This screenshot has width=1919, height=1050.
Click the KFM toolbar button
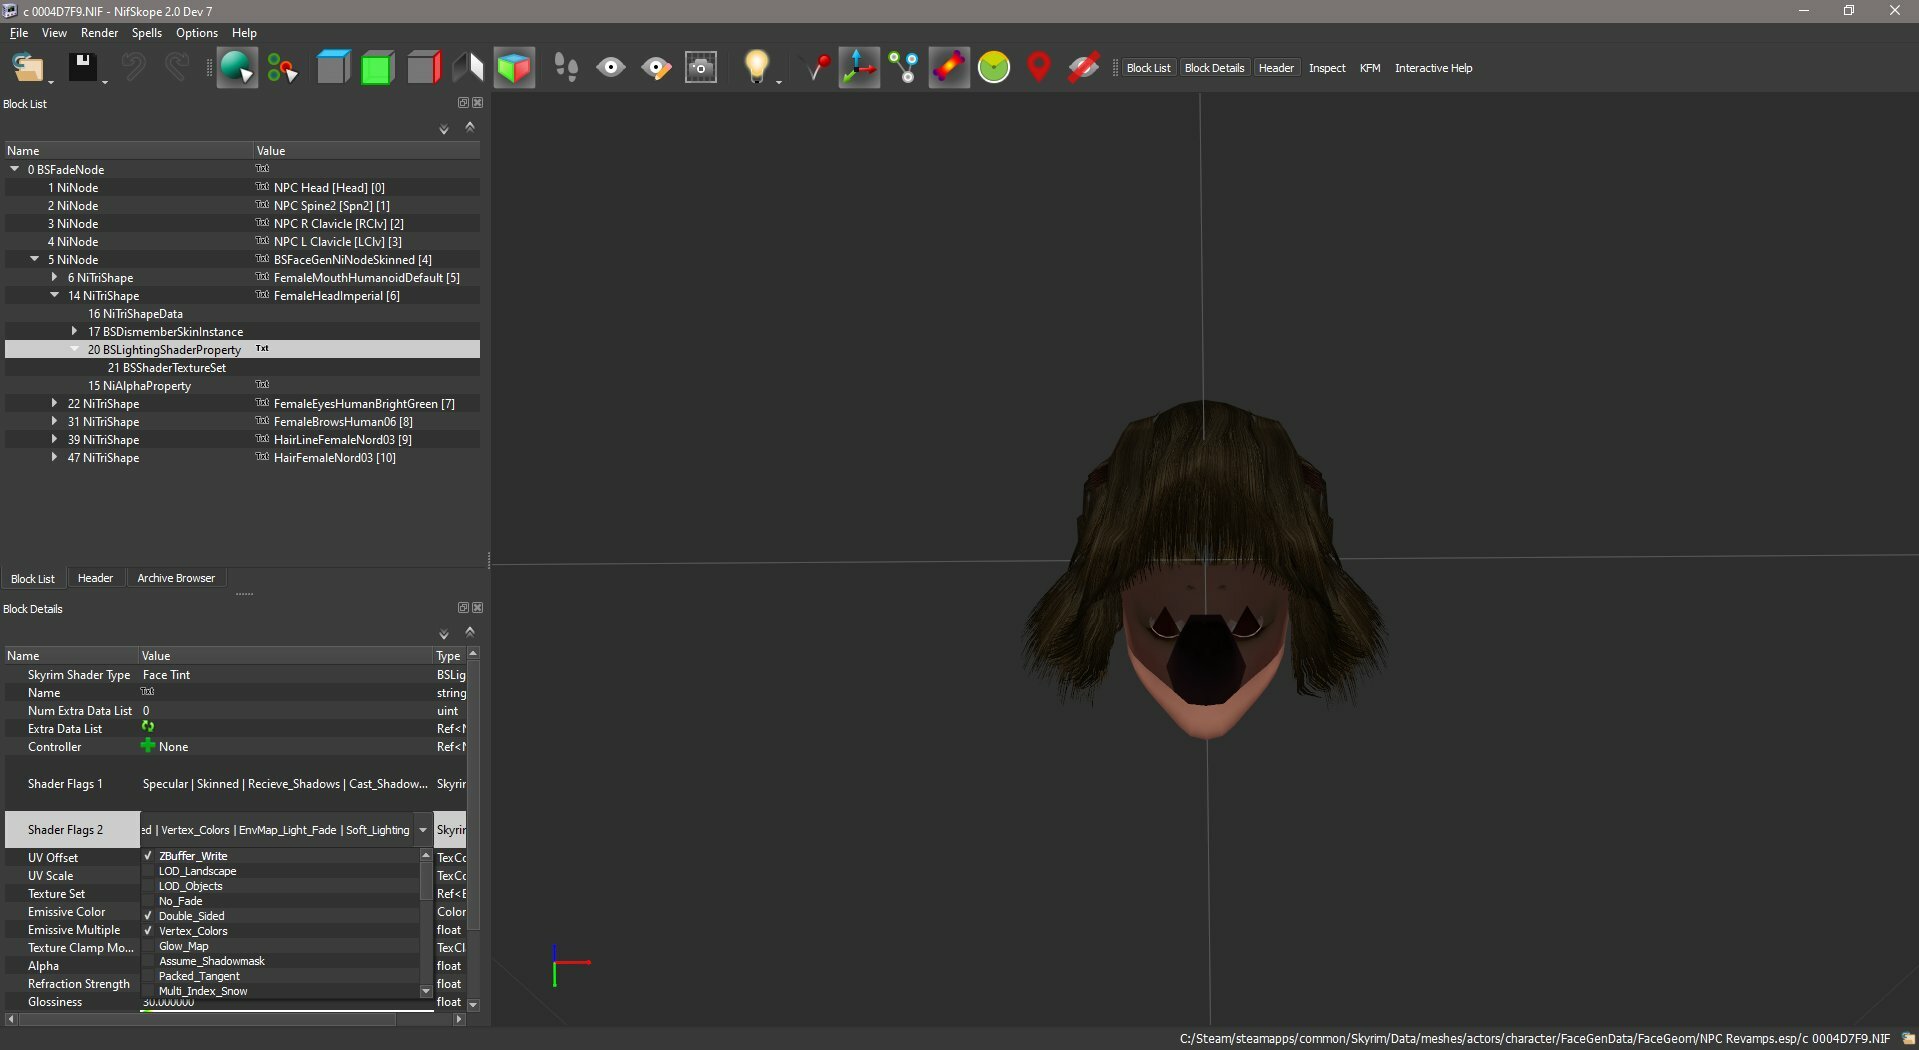[x=1370, y=68]
